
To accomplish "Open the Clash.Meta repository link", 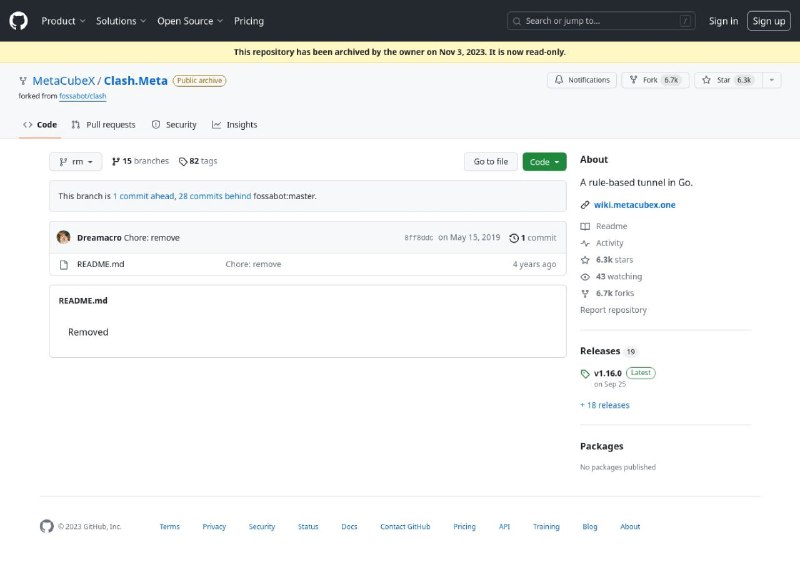I will pos(136,81).
